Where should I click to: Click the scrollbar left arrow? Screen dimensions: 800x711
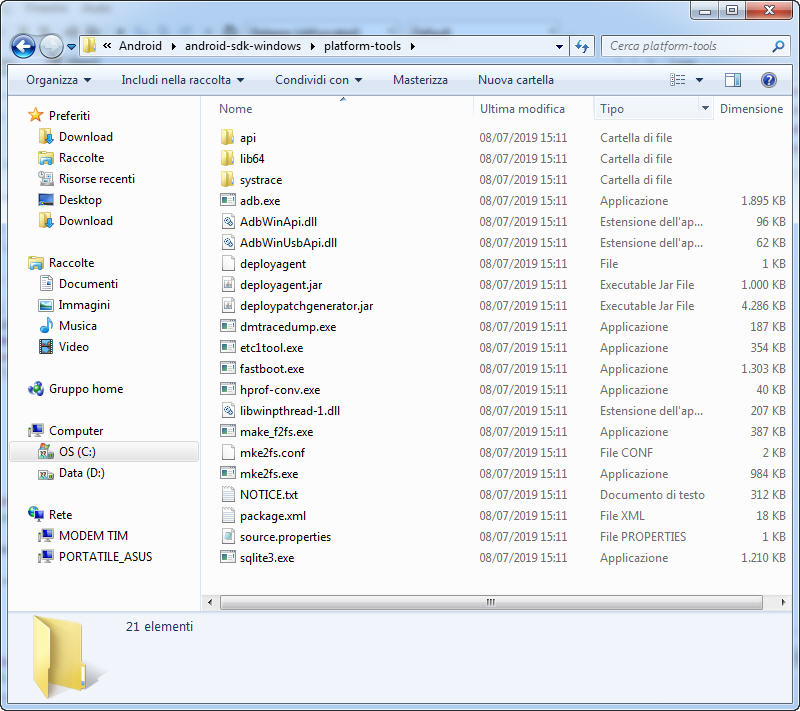point(210,602)
